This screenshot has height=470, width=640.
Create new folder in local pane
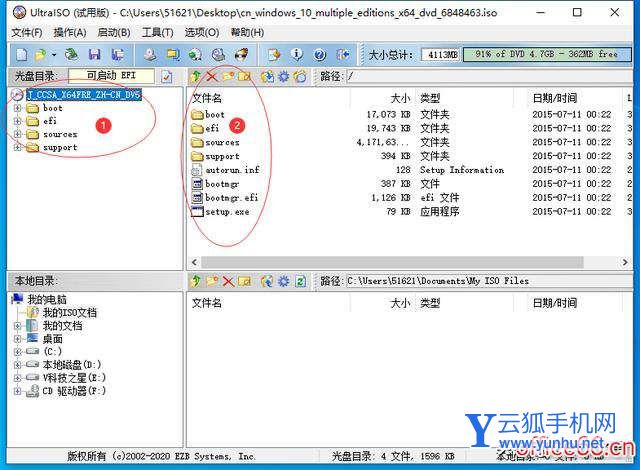tap(212, 281)
